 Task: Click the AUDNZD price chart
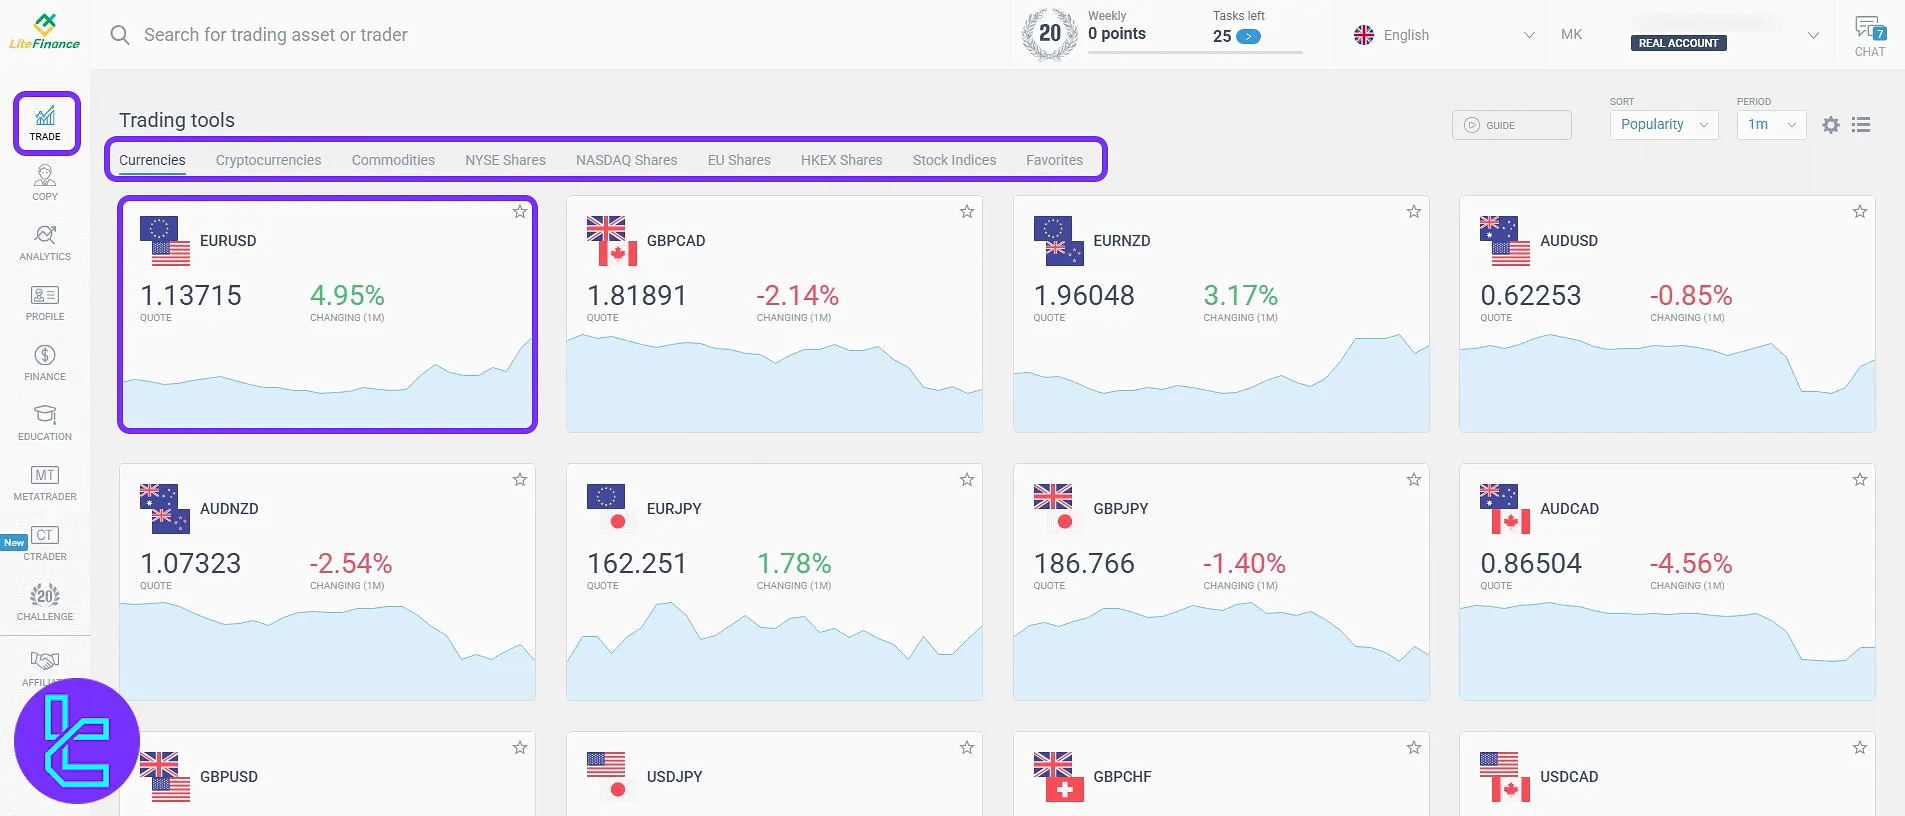pos(327,651)
